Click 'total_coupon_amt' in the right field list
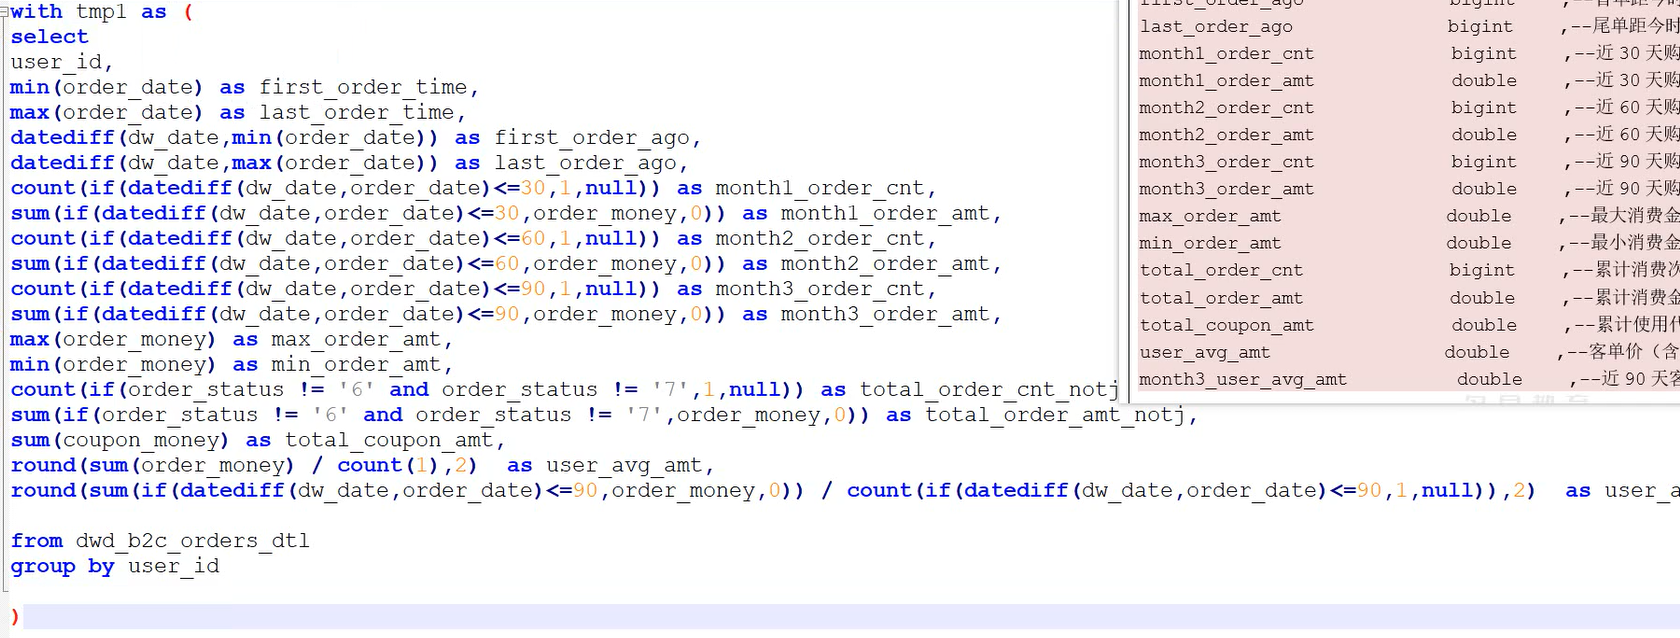 (x=1226, y=325)
